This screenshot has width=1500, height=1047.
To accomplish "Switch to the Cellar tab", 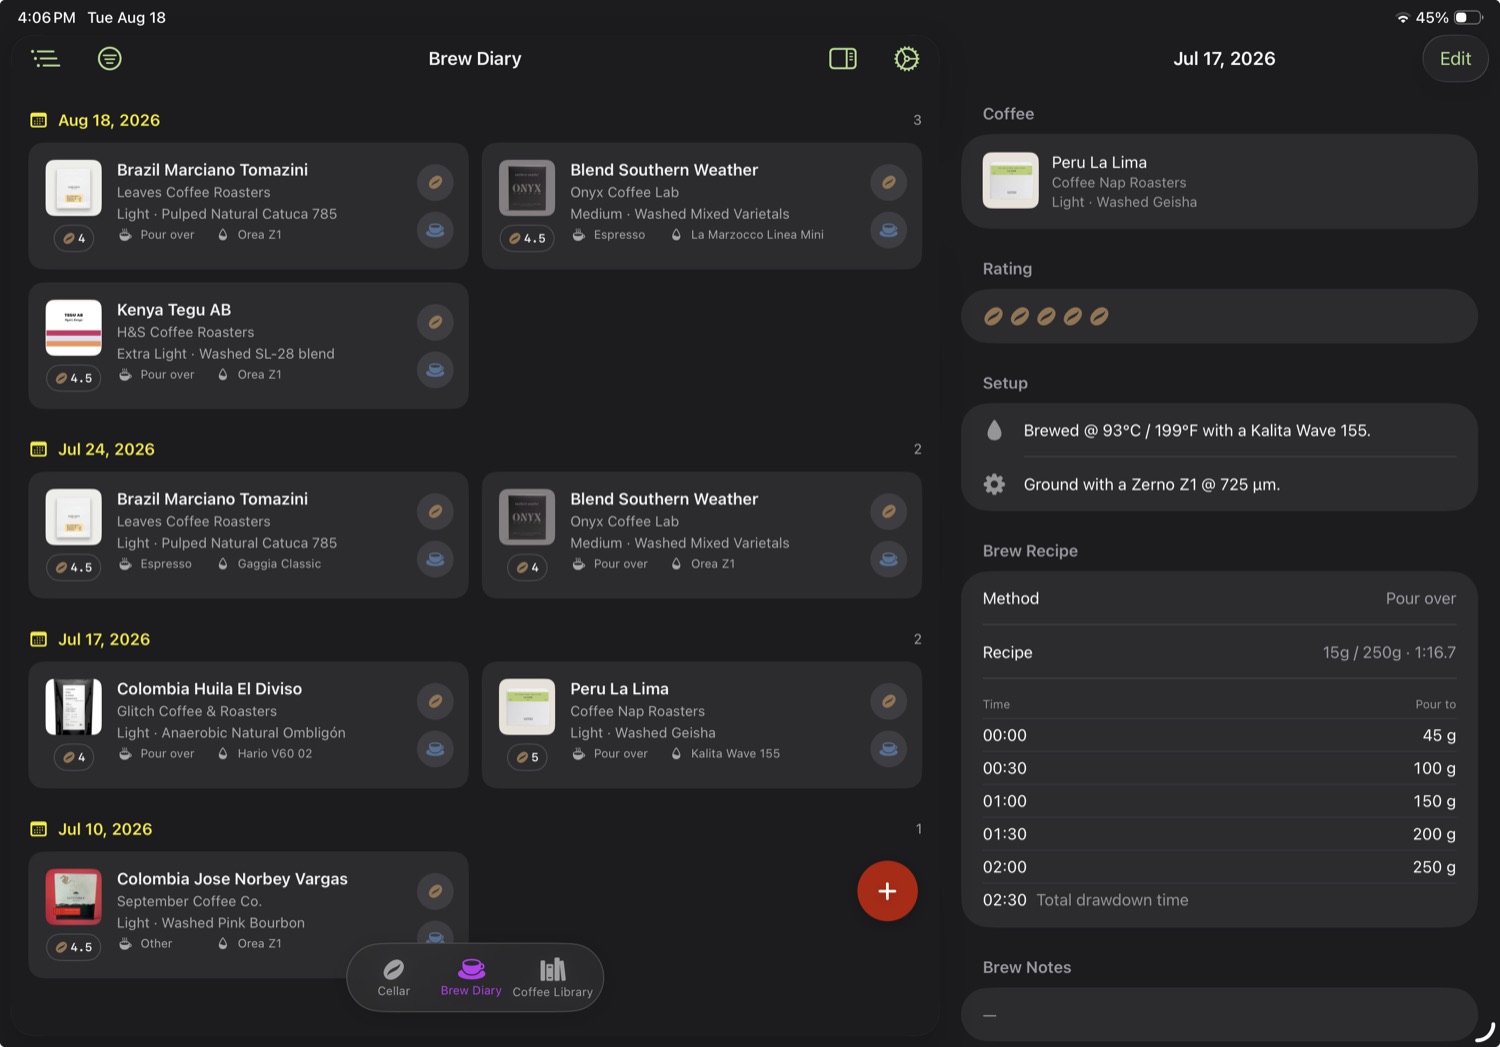I will 394,977.
